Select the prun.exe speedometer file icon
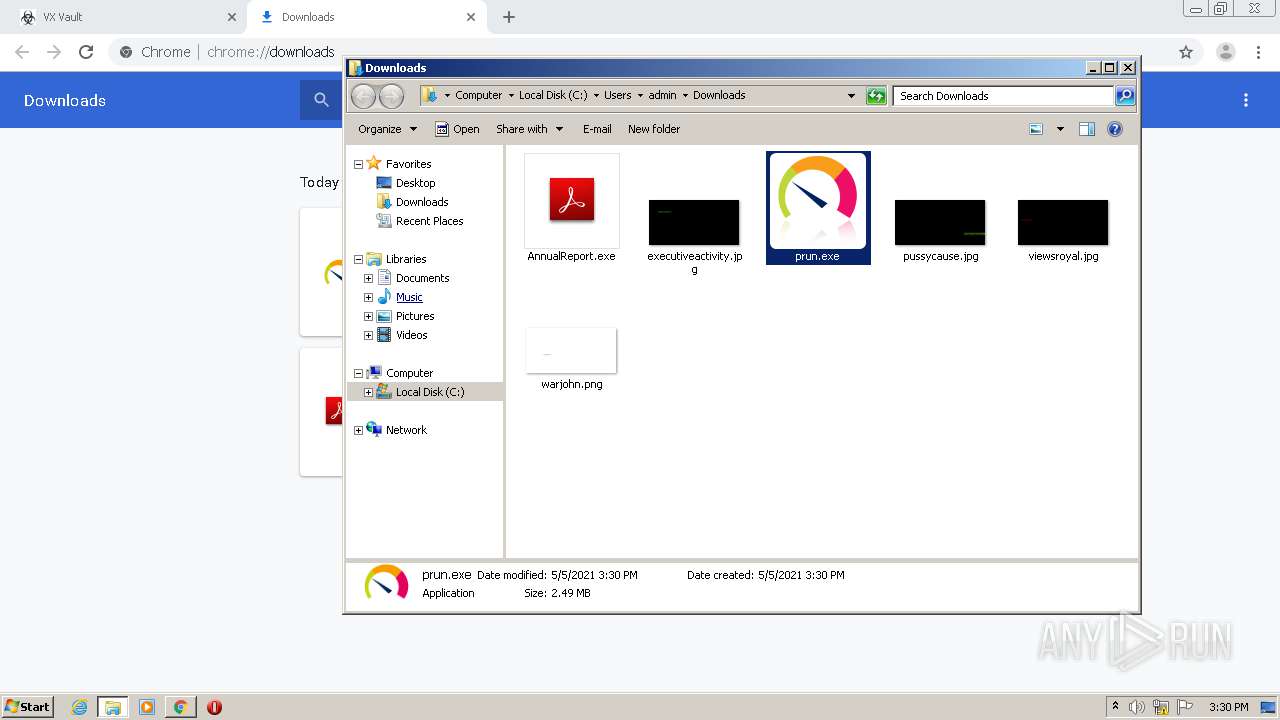Screen dimensions: 1280x720 [x=818, y=201]
